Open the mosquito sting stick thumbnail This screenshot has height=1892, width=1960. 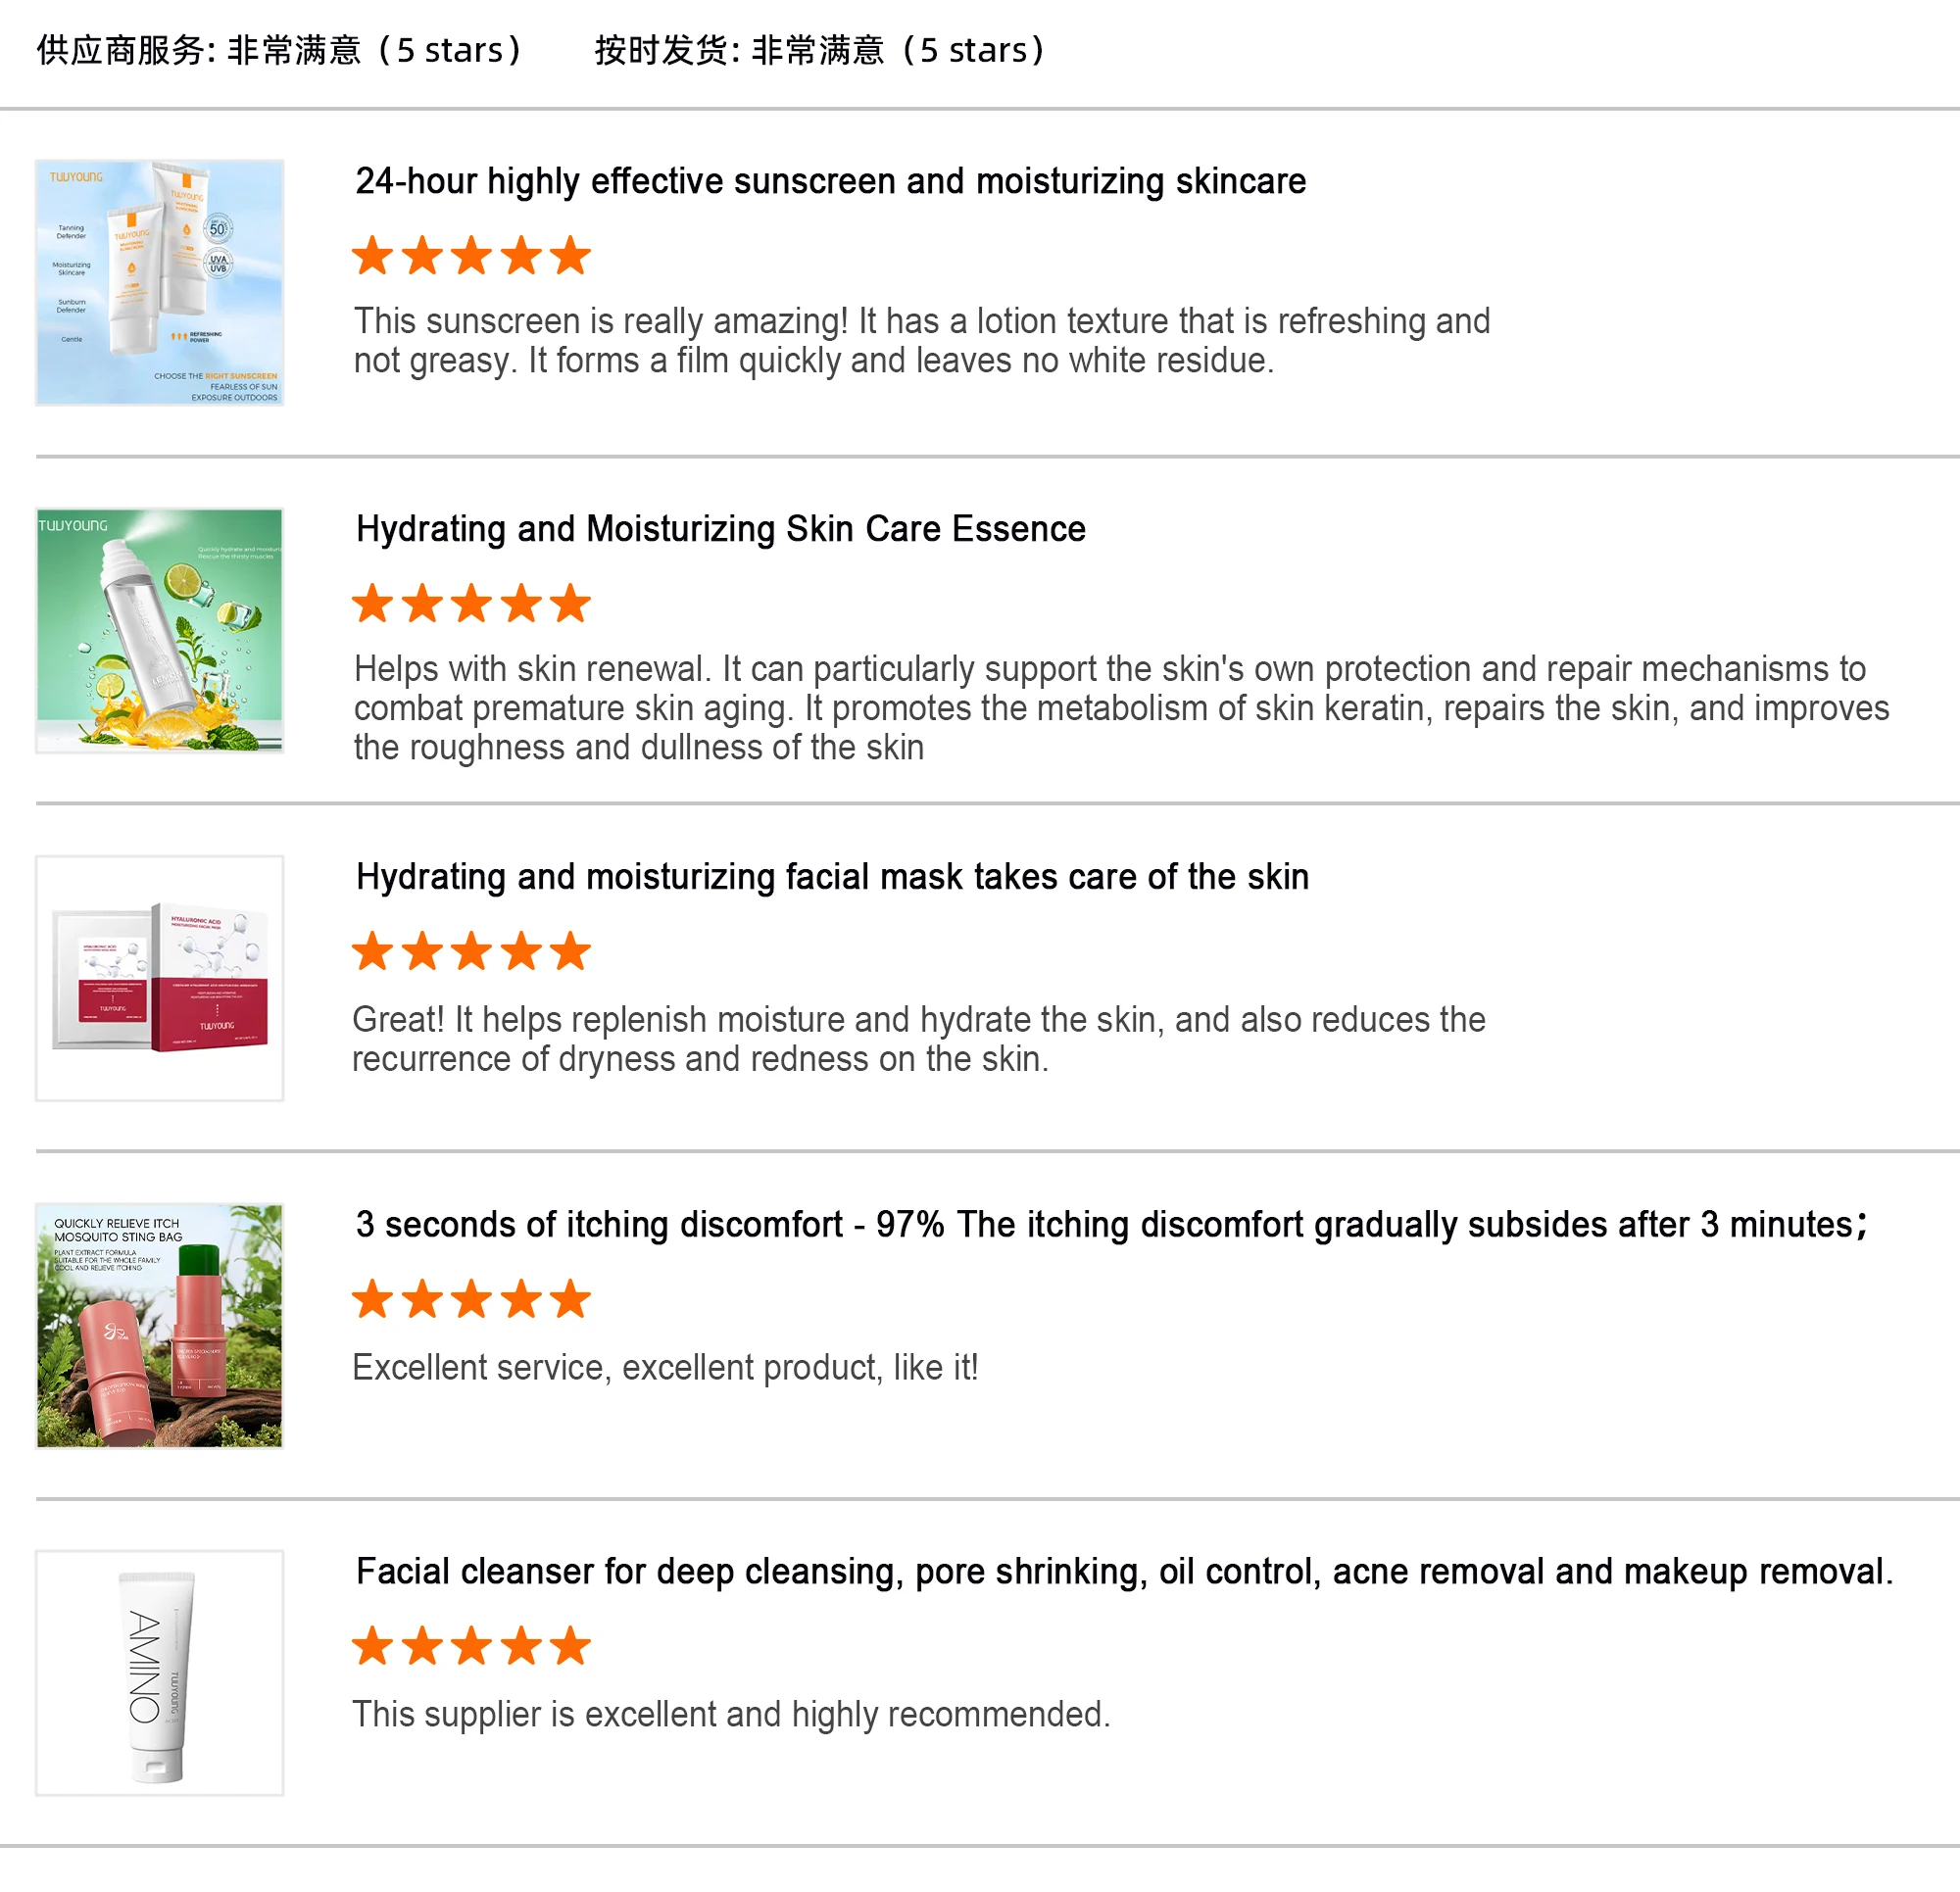[160, 1326]
